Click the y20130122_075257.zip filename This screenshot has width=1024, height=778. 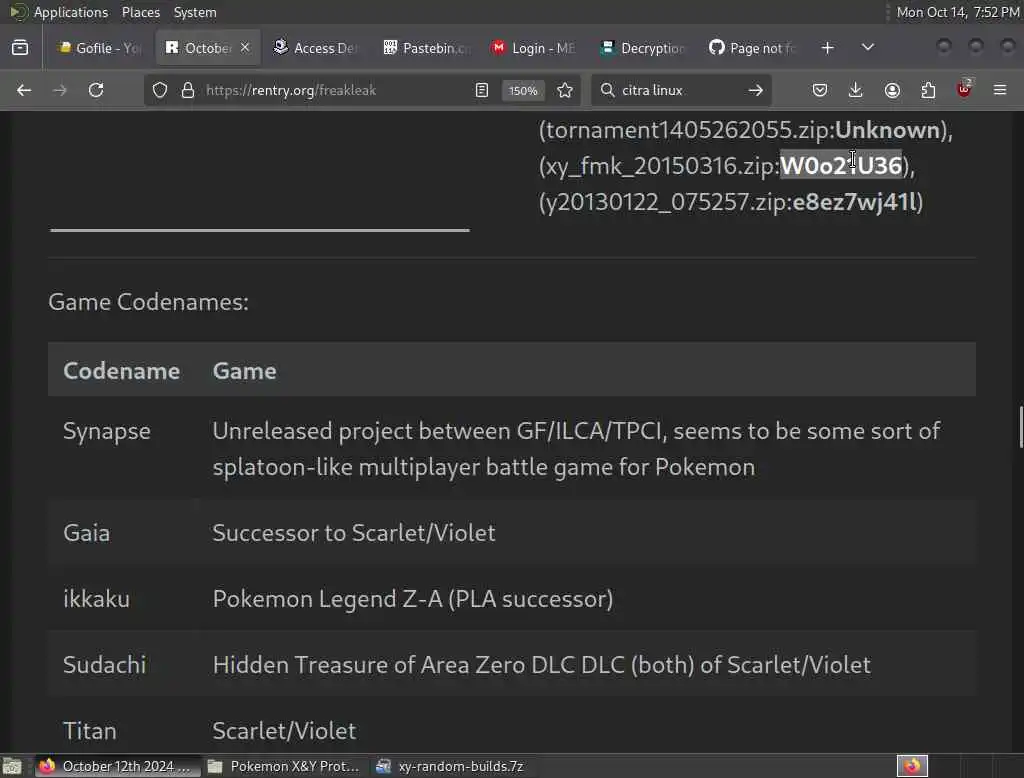[x=665, y=202]
